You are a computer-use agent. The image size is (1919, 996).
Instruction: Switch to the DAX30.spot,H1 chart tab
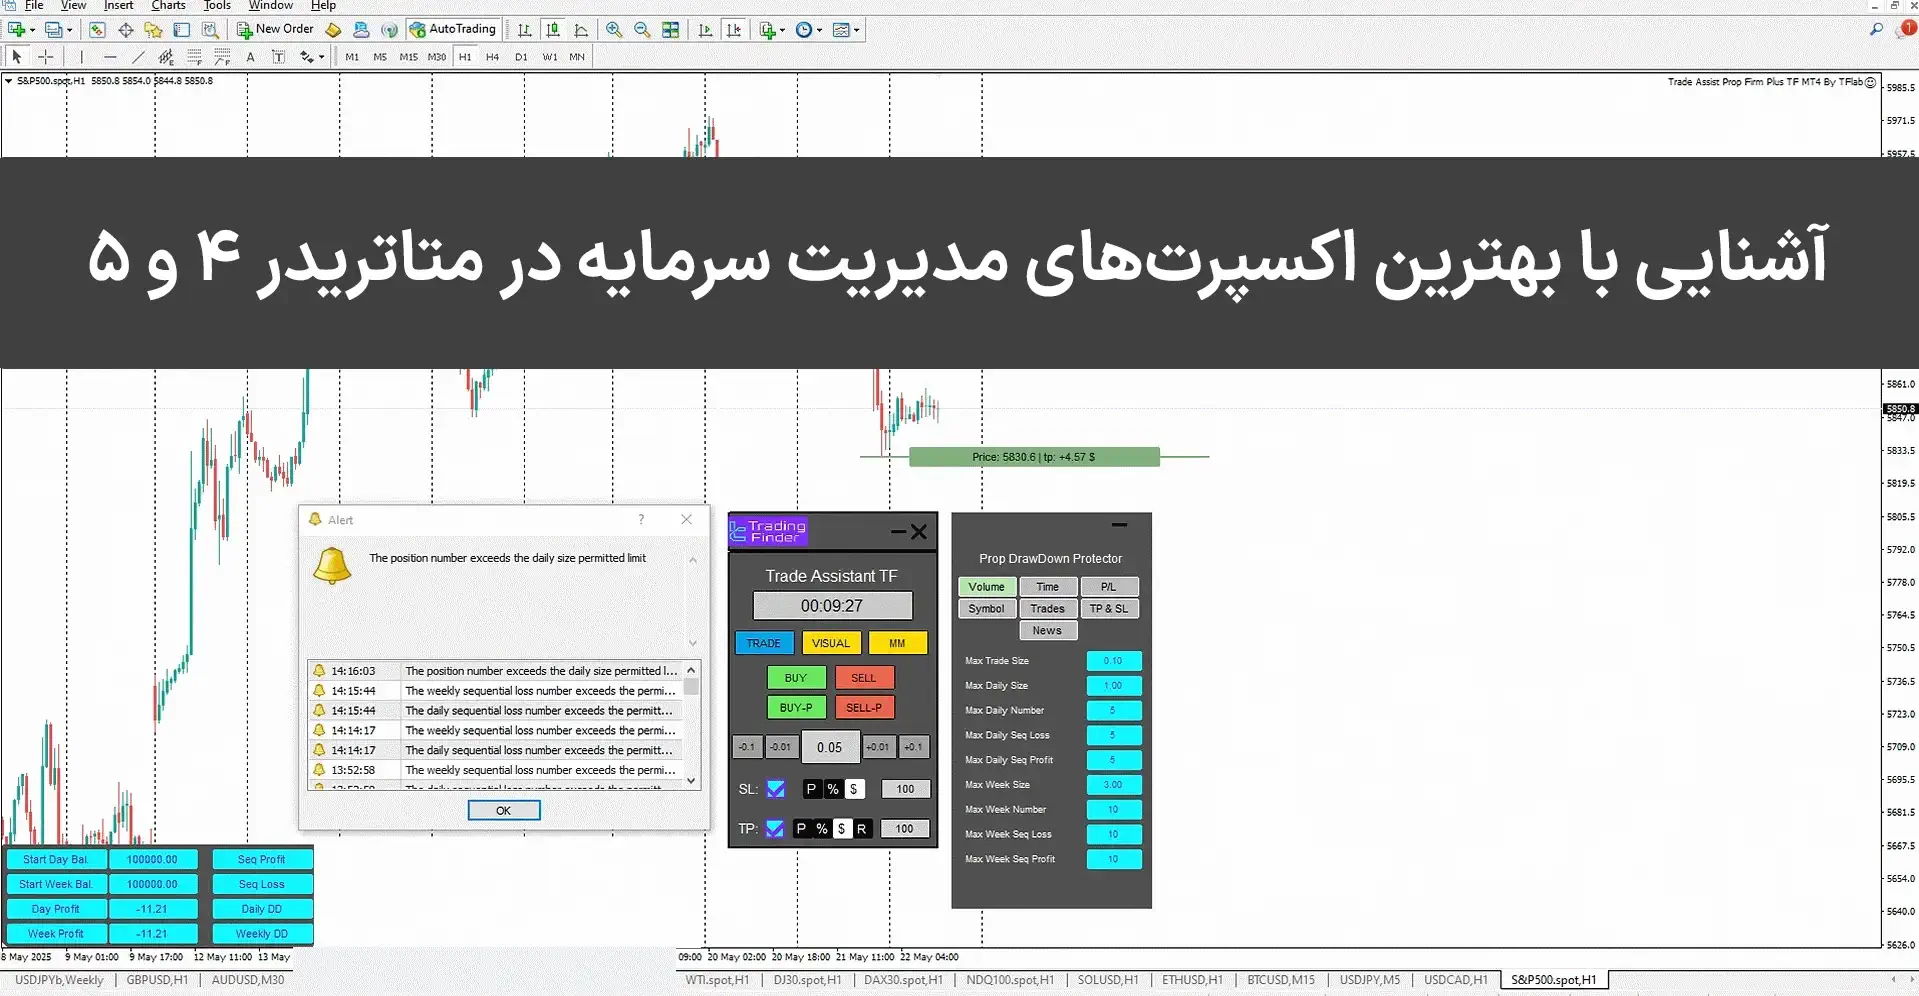click(x=903, y=980)
